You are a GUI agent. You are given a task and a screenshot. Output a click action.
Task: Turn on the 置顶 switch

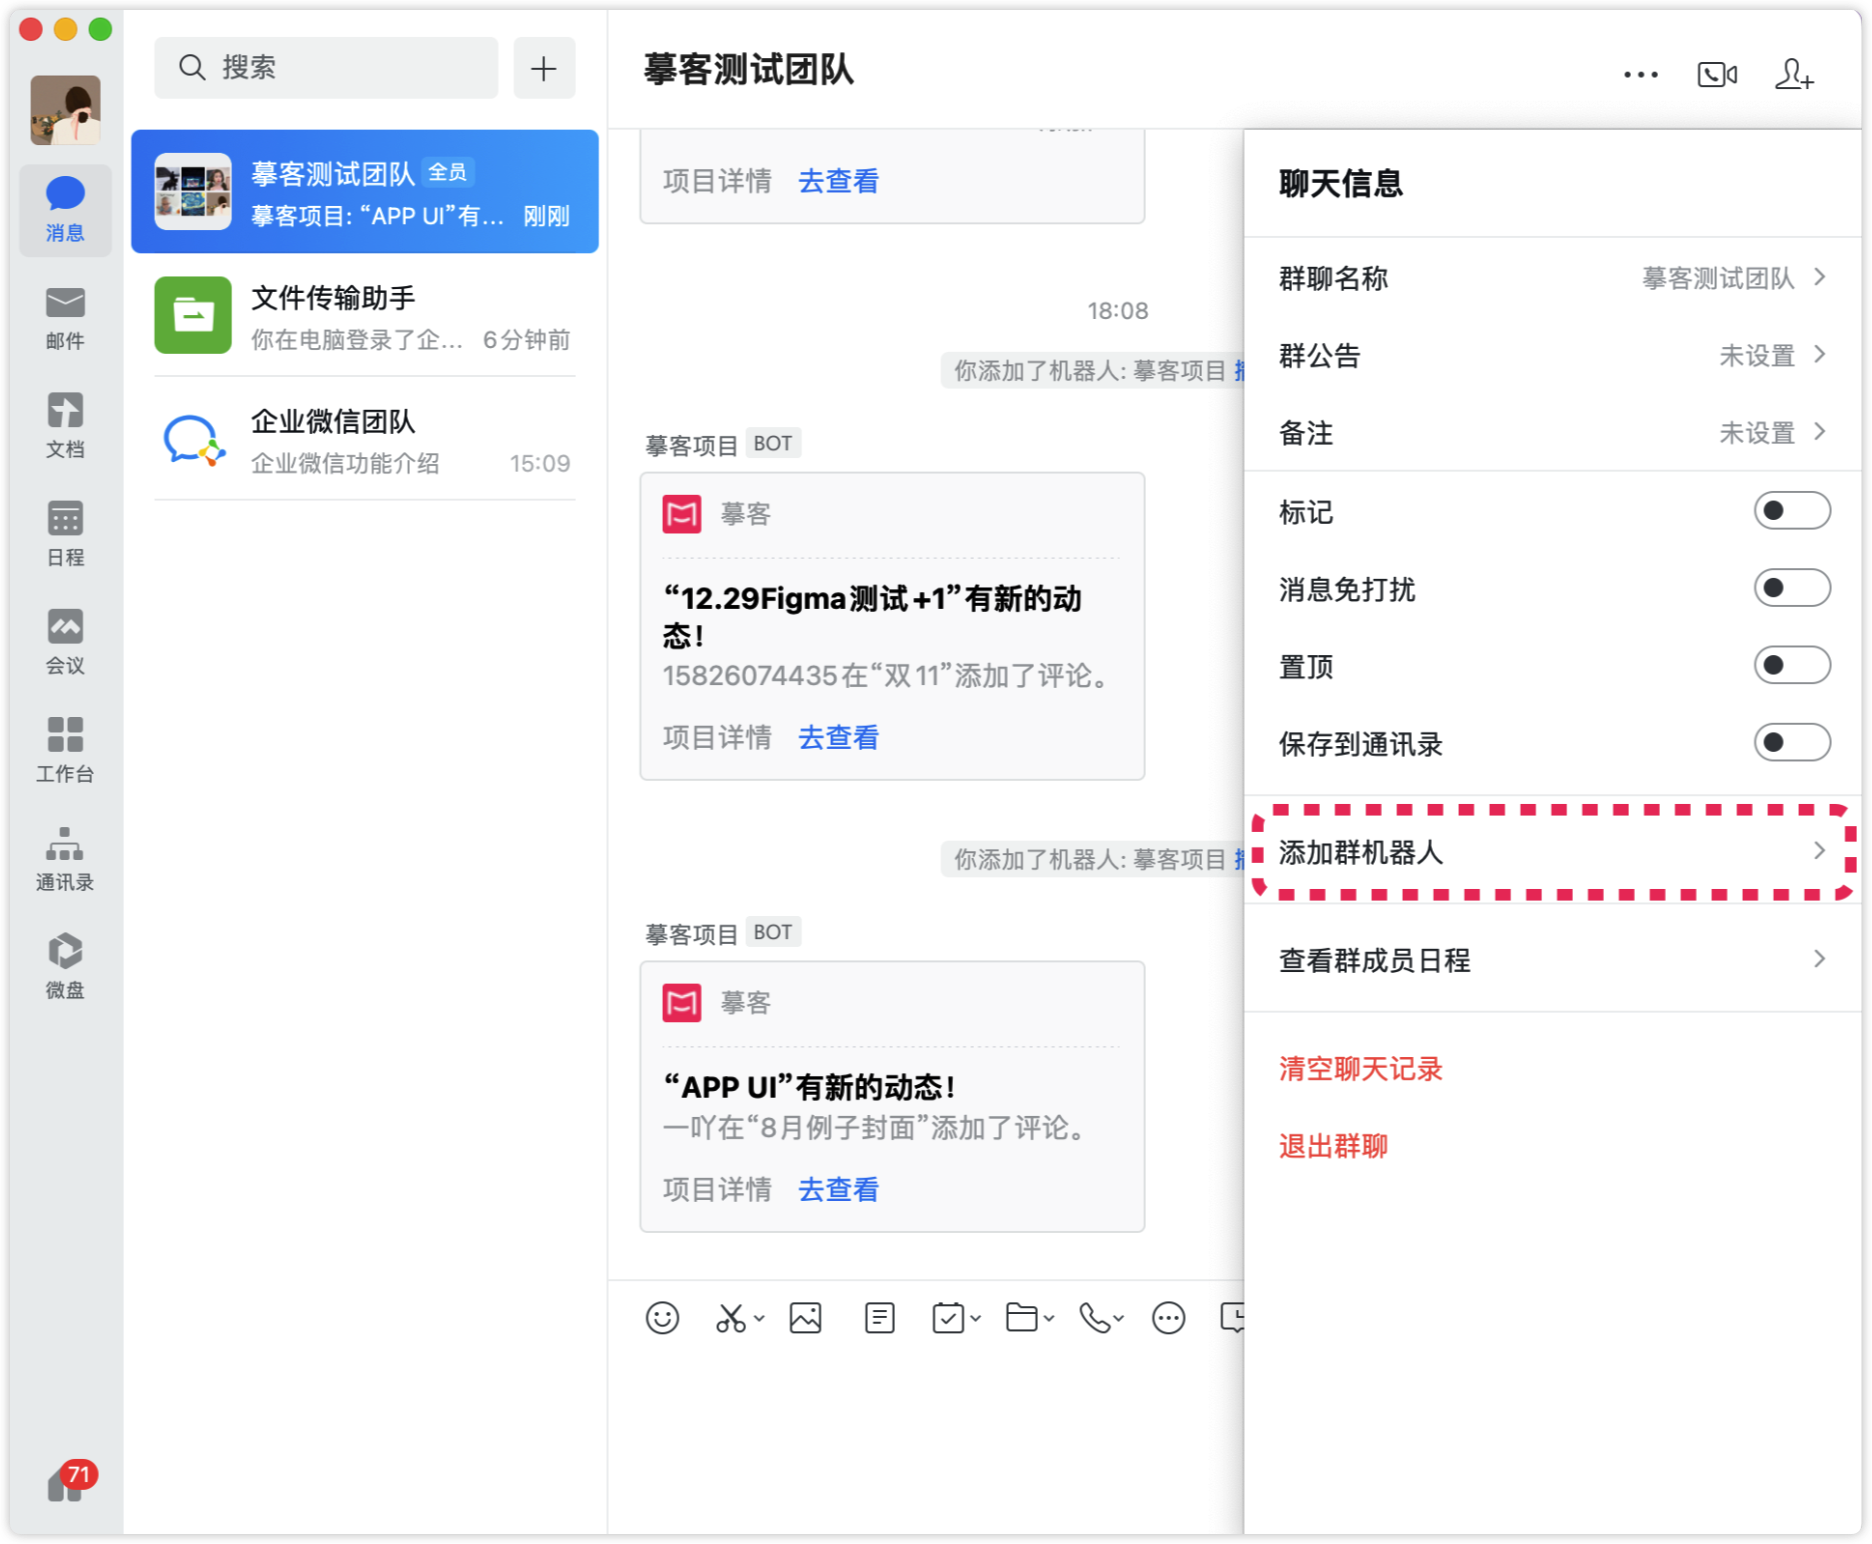(x=1791, y=665)
